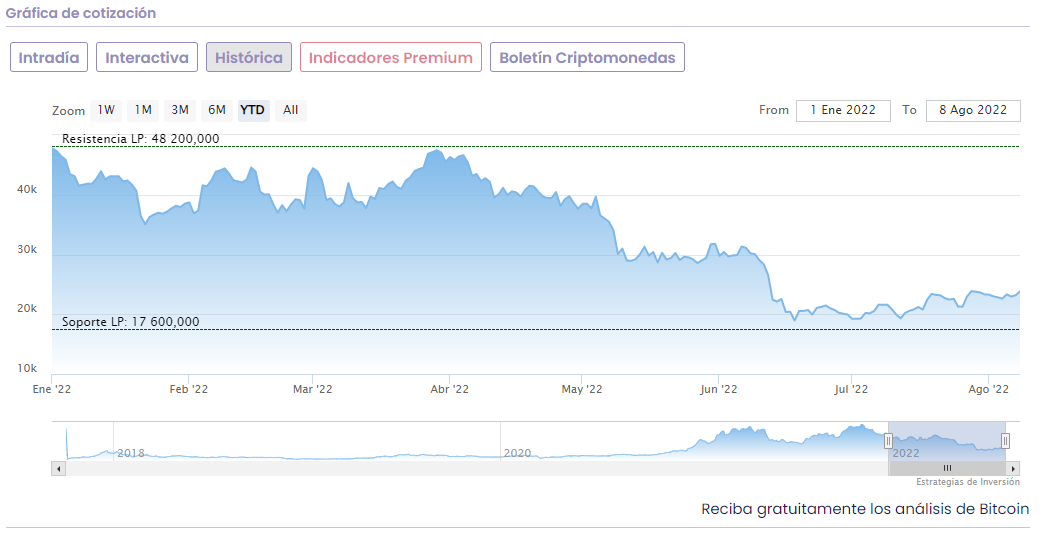Show All historical data range
The width and height of the screenshot is (1043, 544).
click(290, 110)
